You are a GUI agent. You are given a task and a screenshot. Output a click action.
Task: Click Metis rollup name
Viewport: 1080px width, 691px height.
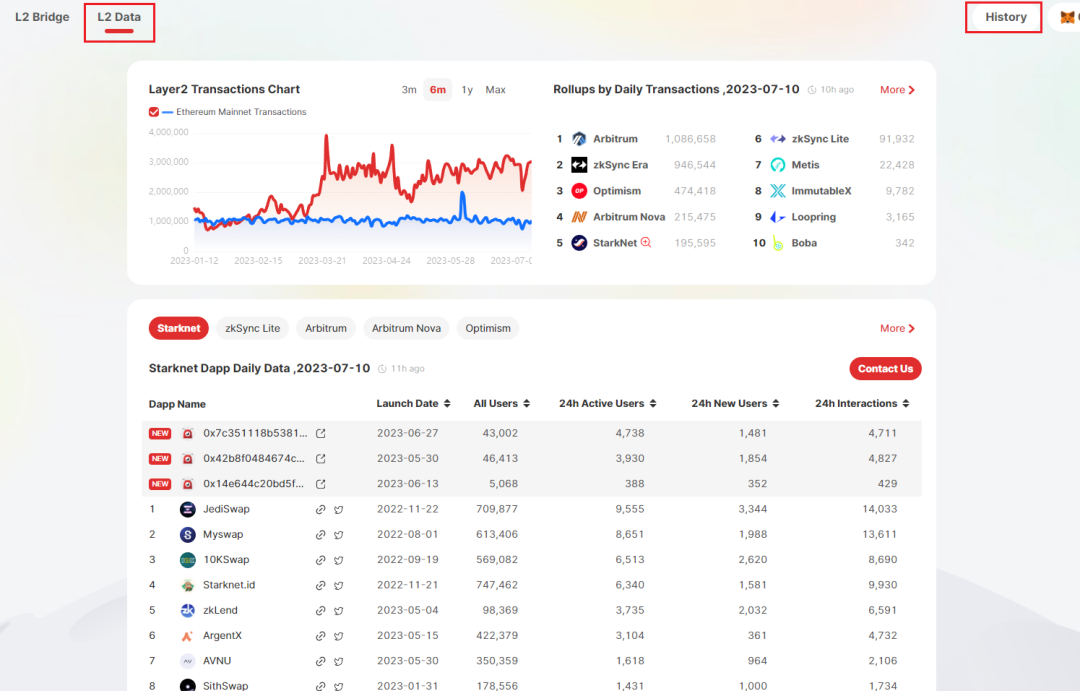(805, 165)
